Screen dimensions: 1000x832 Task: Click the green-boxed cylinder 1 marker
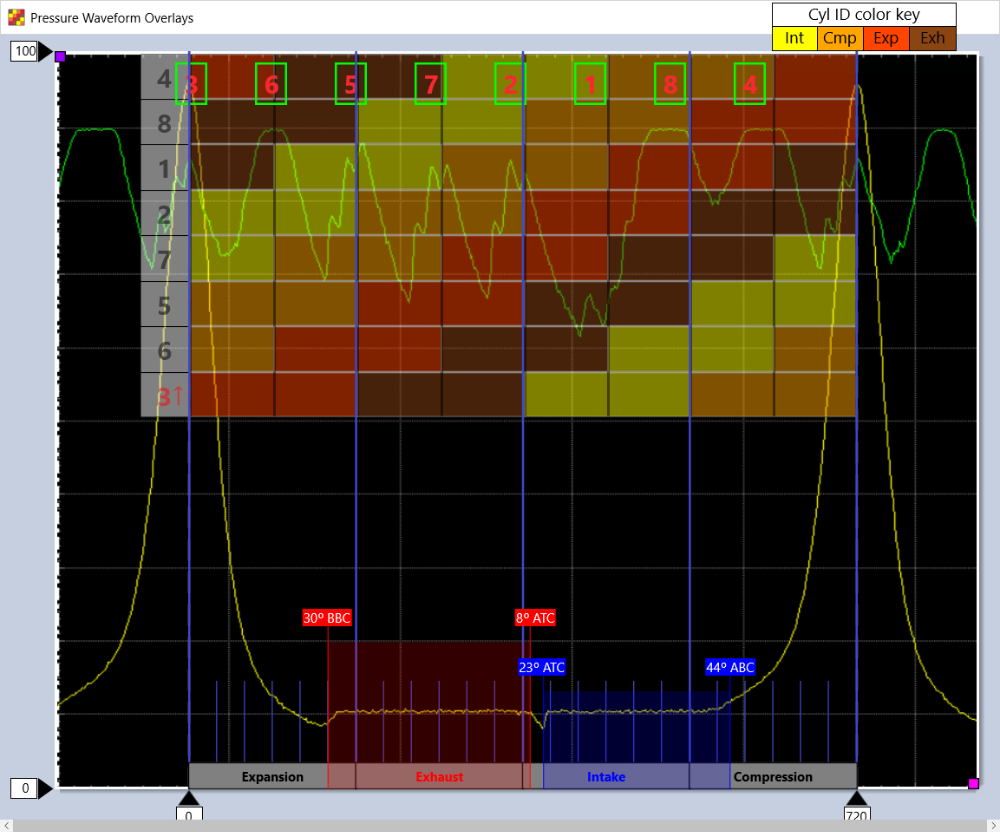coord(590,84)
